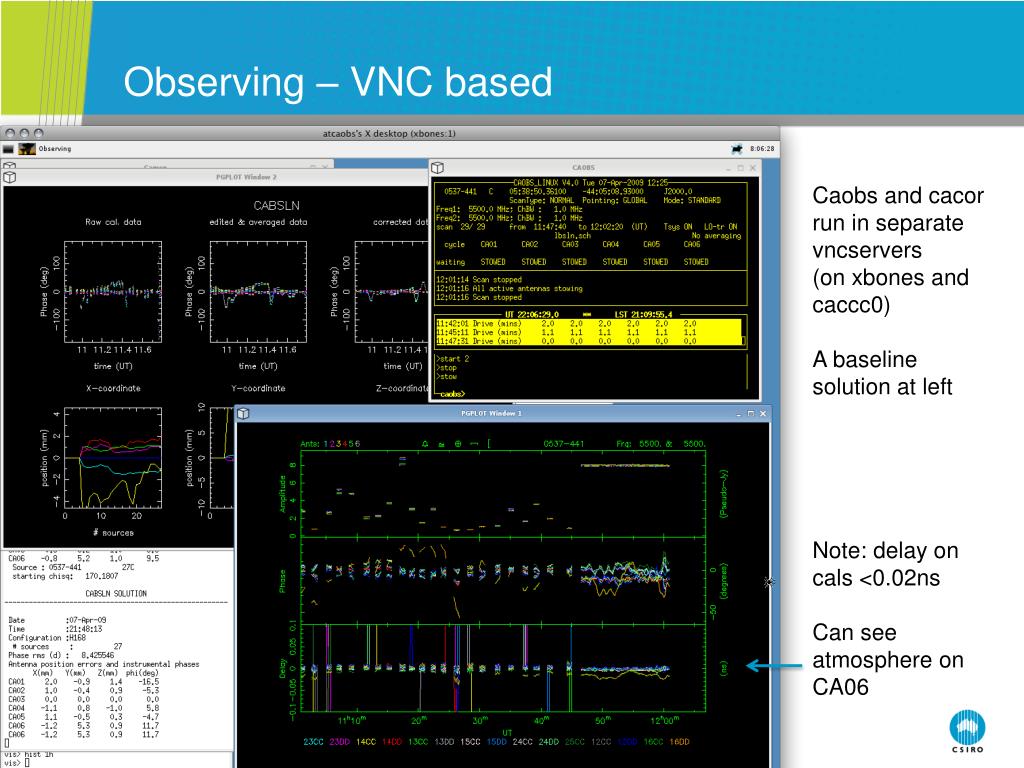The image size is (1024, 768).
Task: Click the pin icon beside the panel clock
Action: 737,149
